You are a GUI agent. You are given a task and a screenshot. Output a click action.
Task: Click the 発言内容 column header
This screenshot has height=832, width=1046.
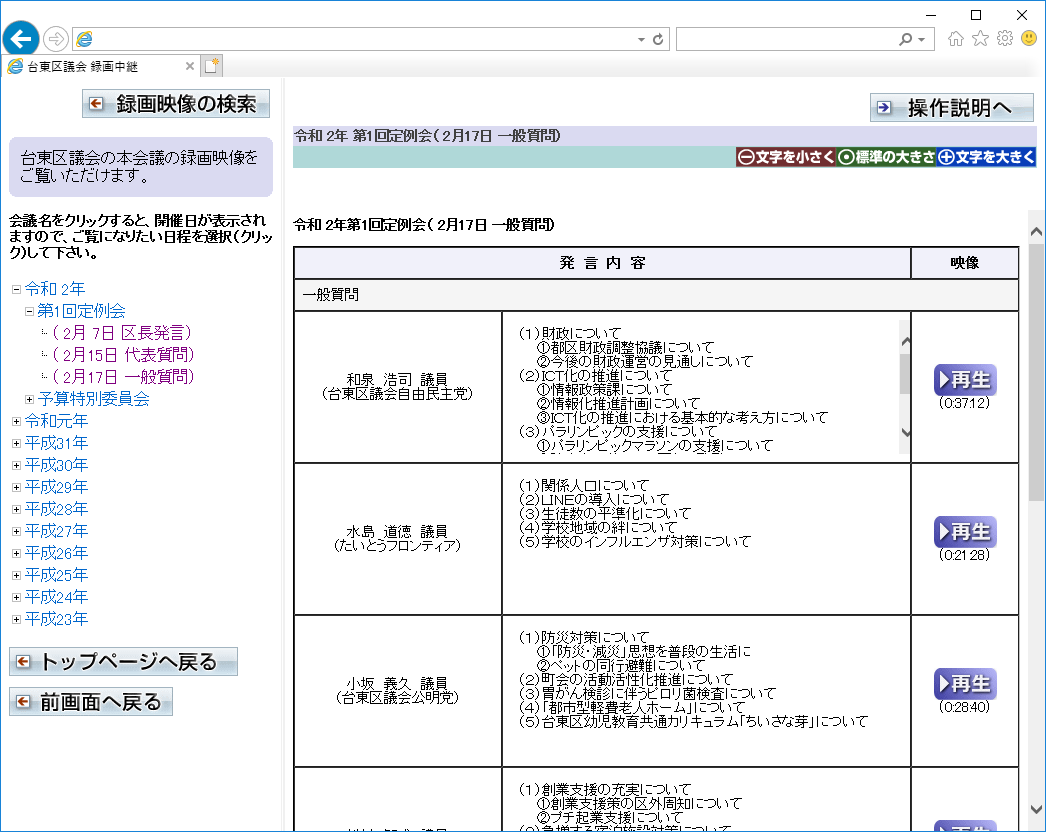pyautogui.click(x=602, y=263)
